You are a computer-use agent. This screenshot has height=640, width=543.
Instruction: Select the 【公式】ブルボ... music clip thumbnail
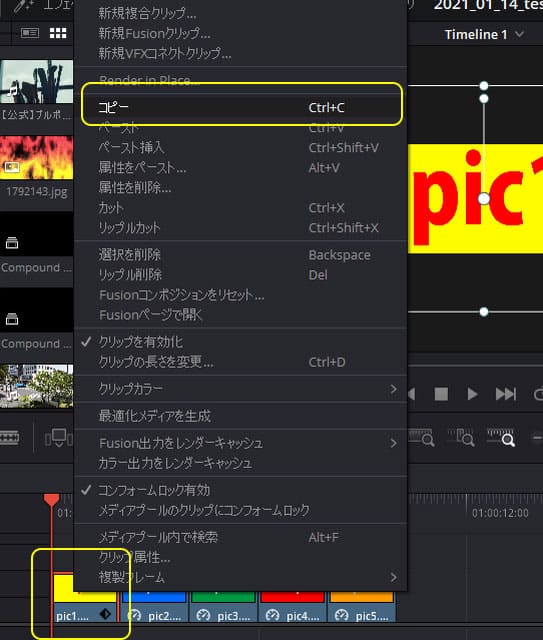click(36, 82)
